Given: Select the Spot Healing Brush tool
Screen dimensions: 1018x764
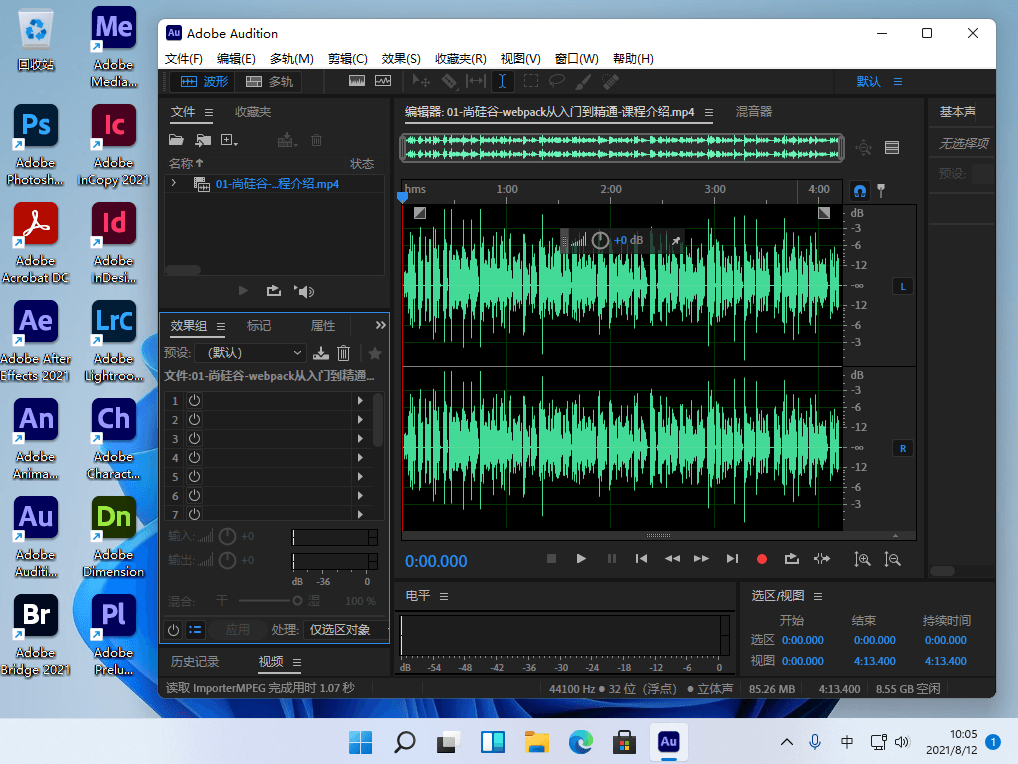Looking at the screenshot, I should coord(610,81).
